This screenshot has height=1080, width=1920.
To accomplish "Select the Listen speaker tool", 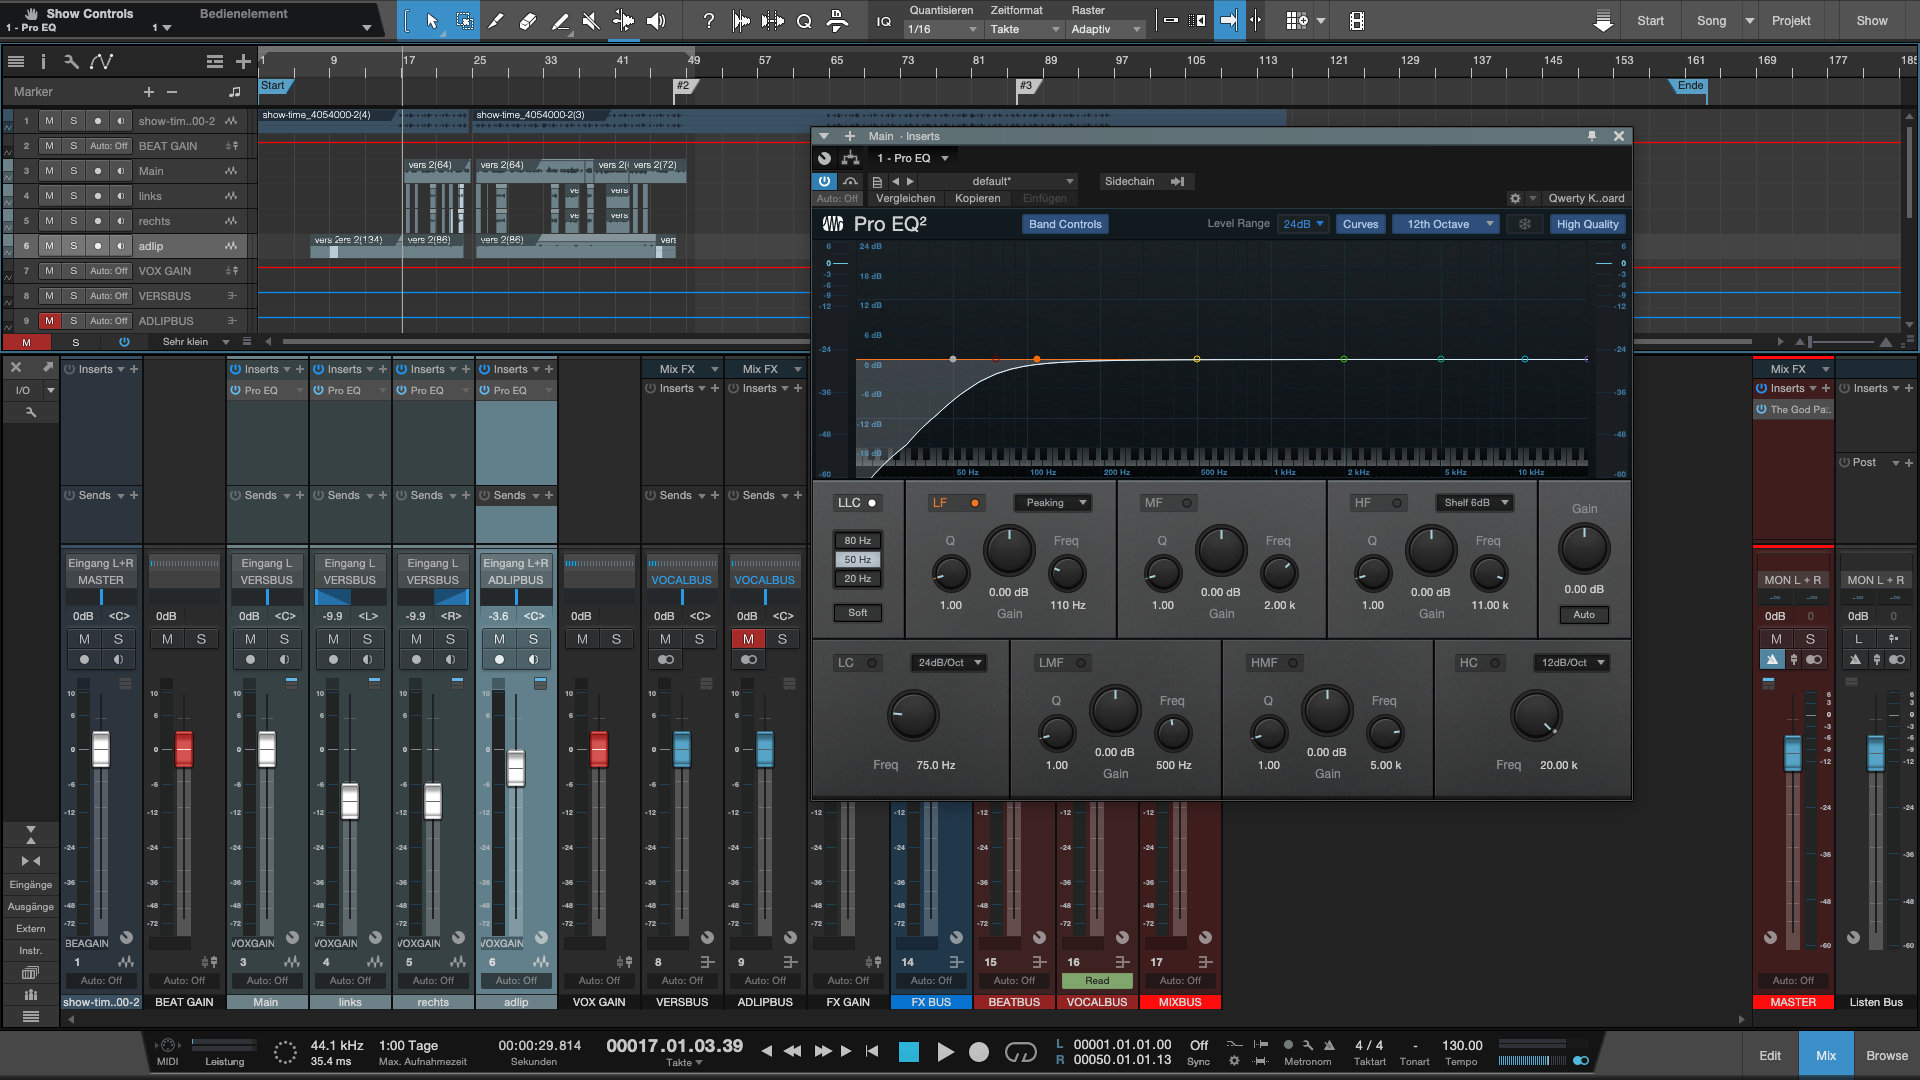I will (x=656, y=21).
